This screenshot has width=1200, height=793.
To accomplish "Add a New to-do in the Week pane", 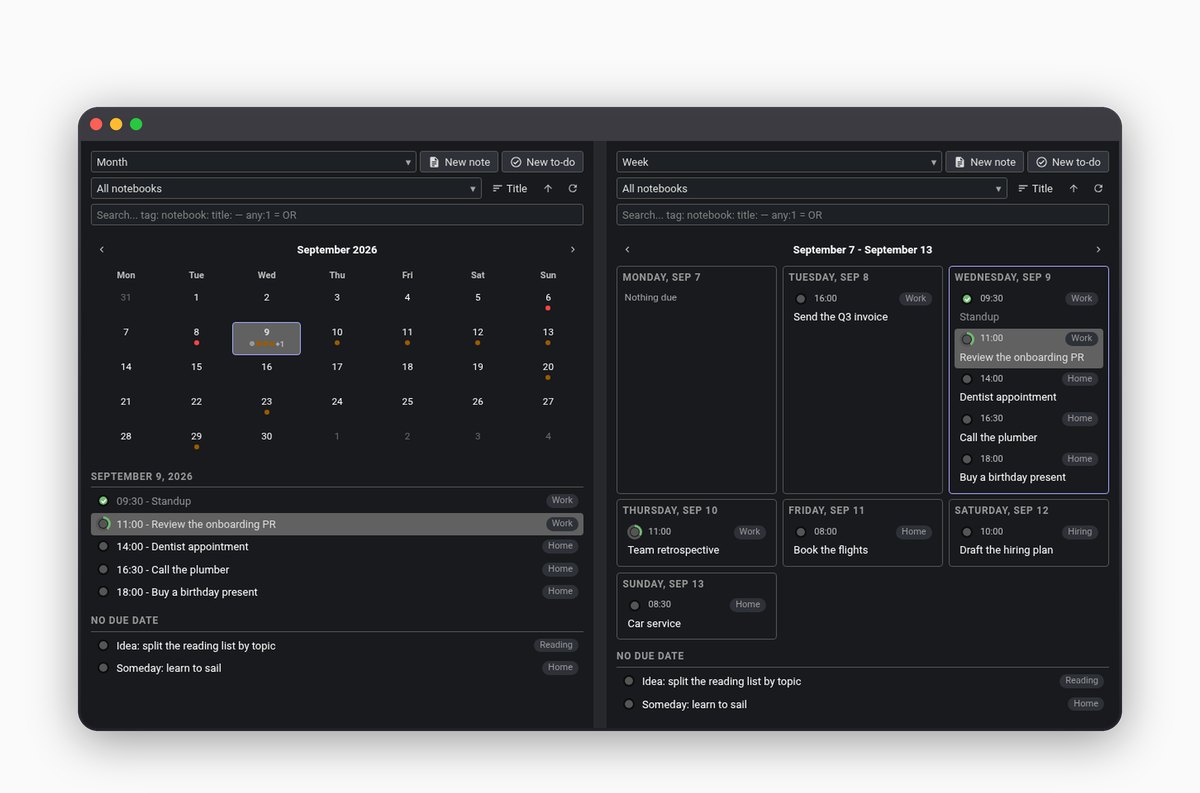I will point(1068,162).
